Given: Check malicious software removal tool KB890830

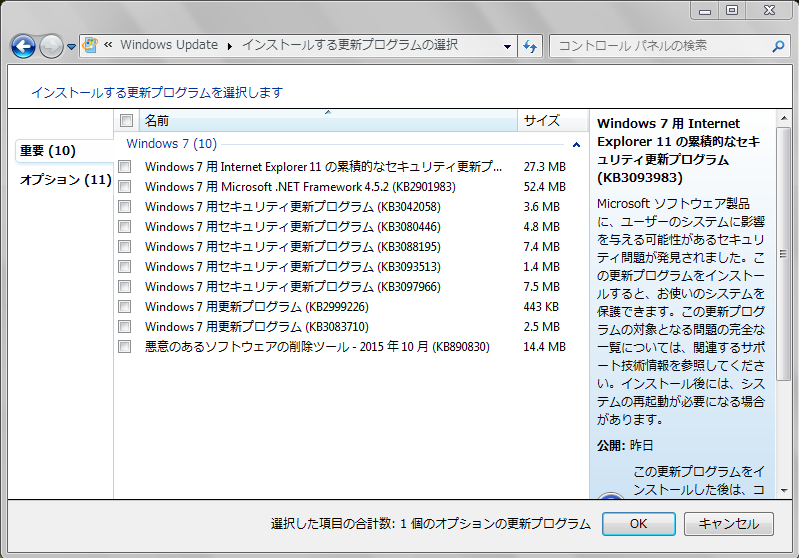Looking at the screenshot, I should pyautogui.click(x=124, y=347).
